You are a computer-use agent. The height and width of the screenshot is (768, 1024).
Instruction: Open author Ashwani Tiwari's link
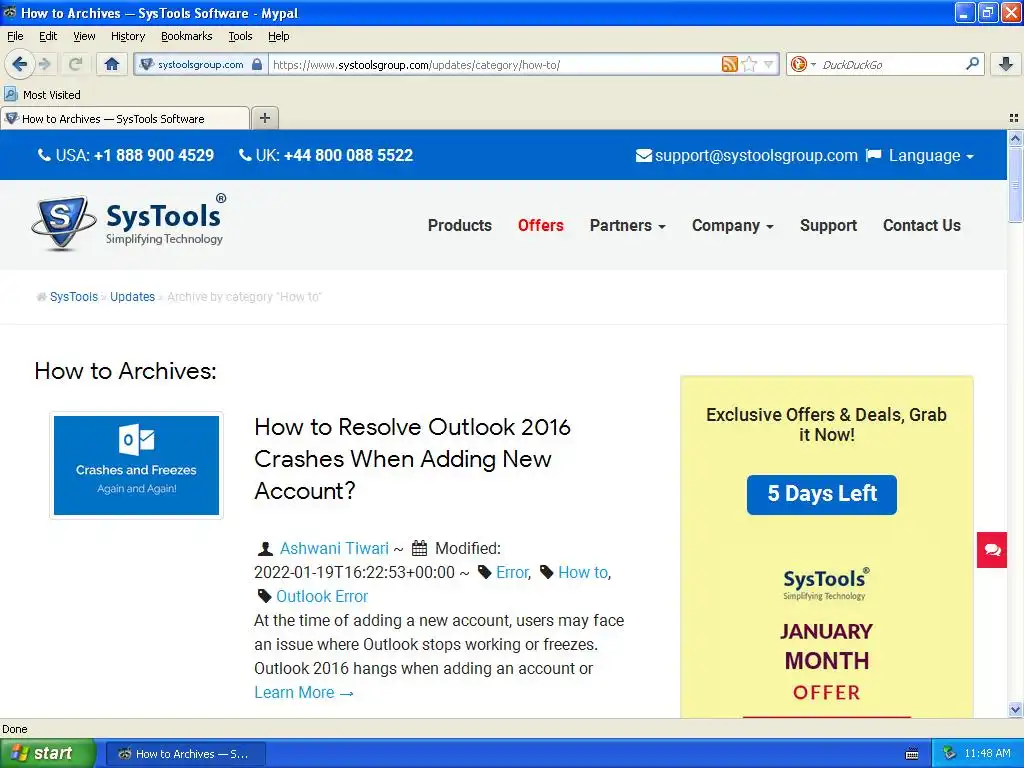[334, 549]
